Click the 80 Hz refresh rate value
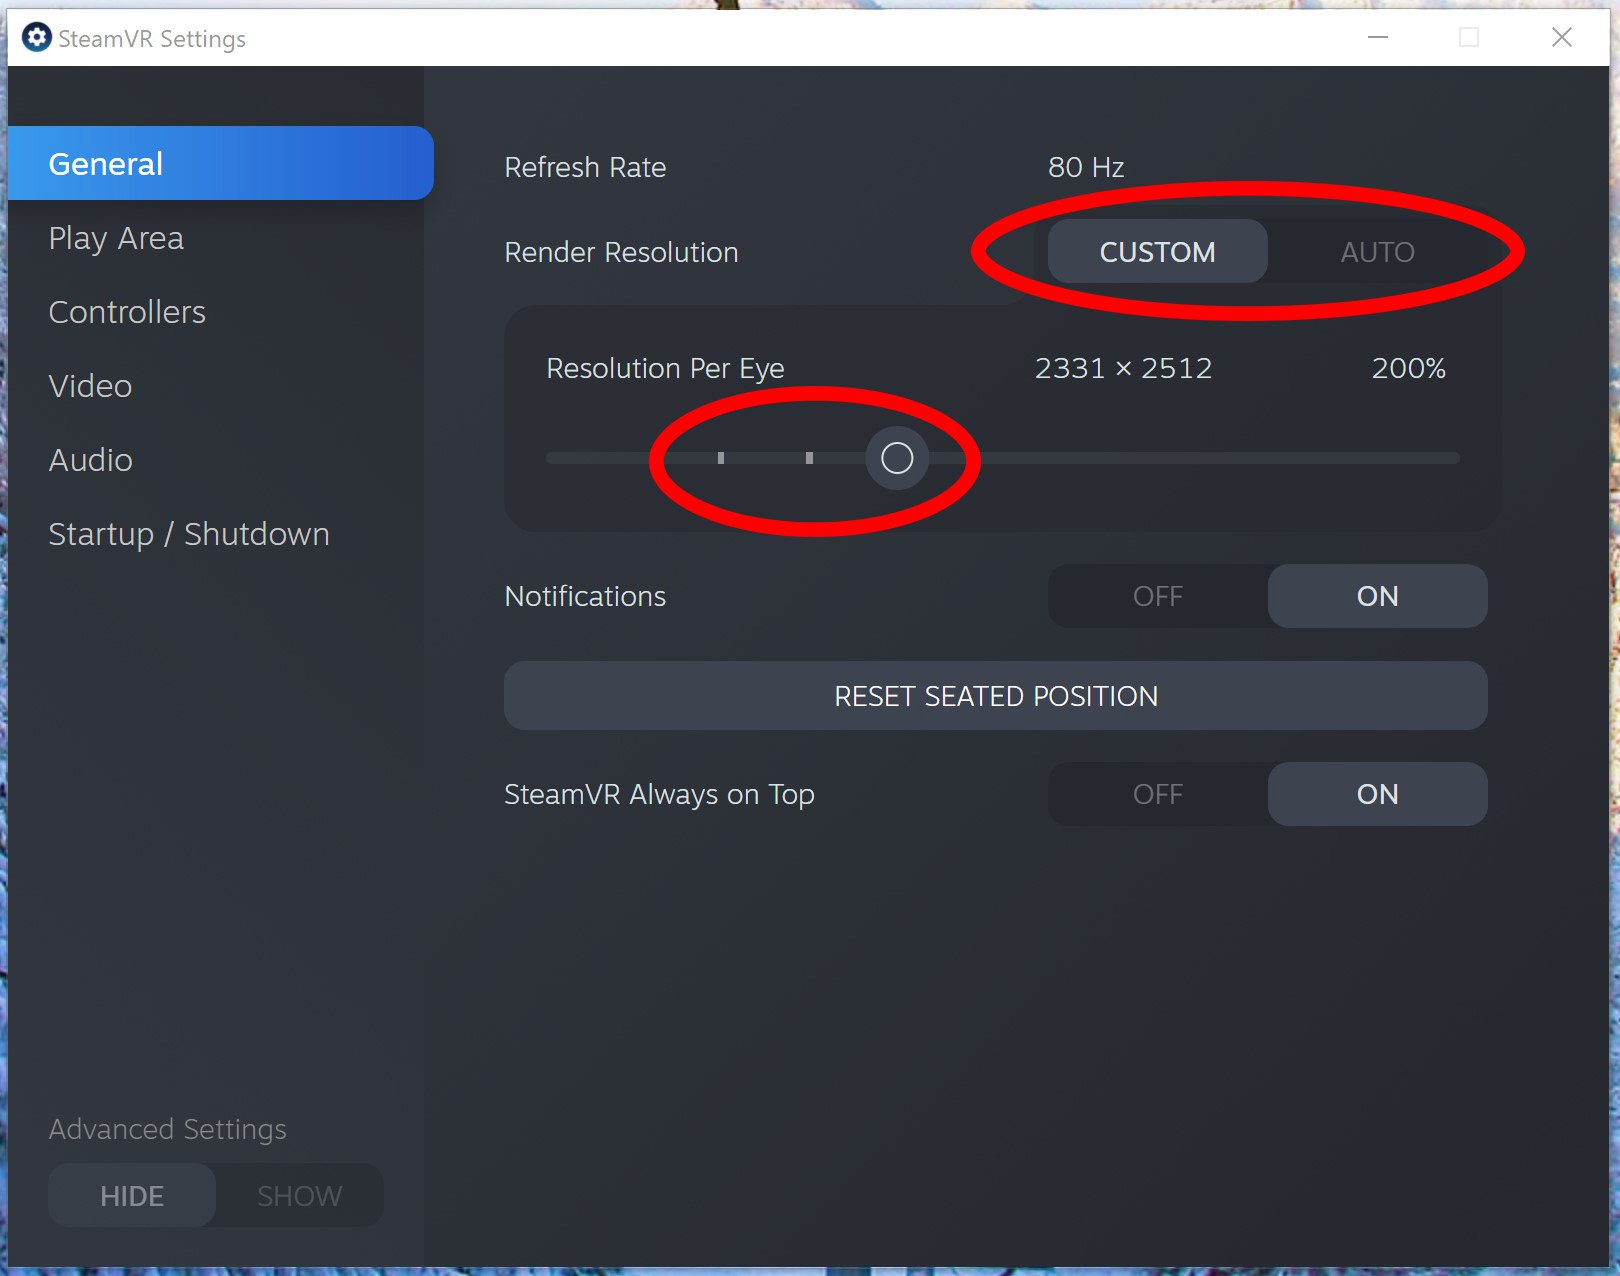1620x1276 pixels. (1086, 167)
